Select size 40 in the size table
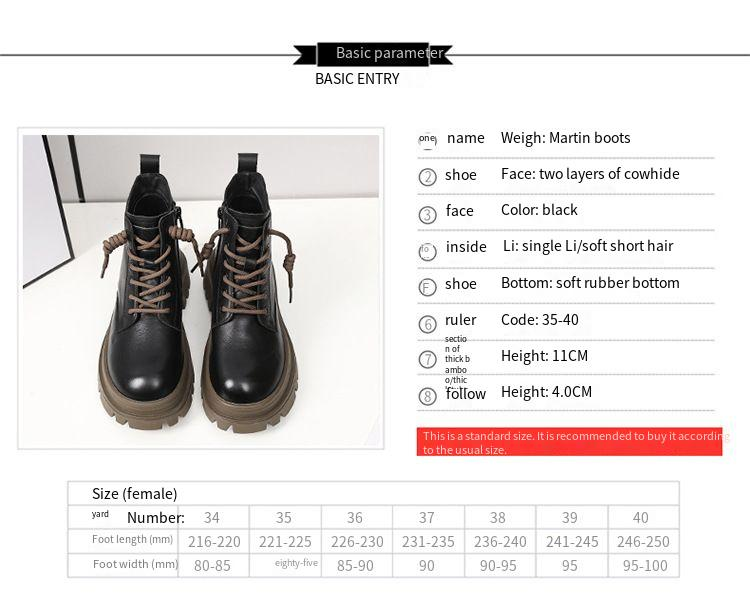Image resolution: width=750 pixels, height=596 pixels. 641,518
